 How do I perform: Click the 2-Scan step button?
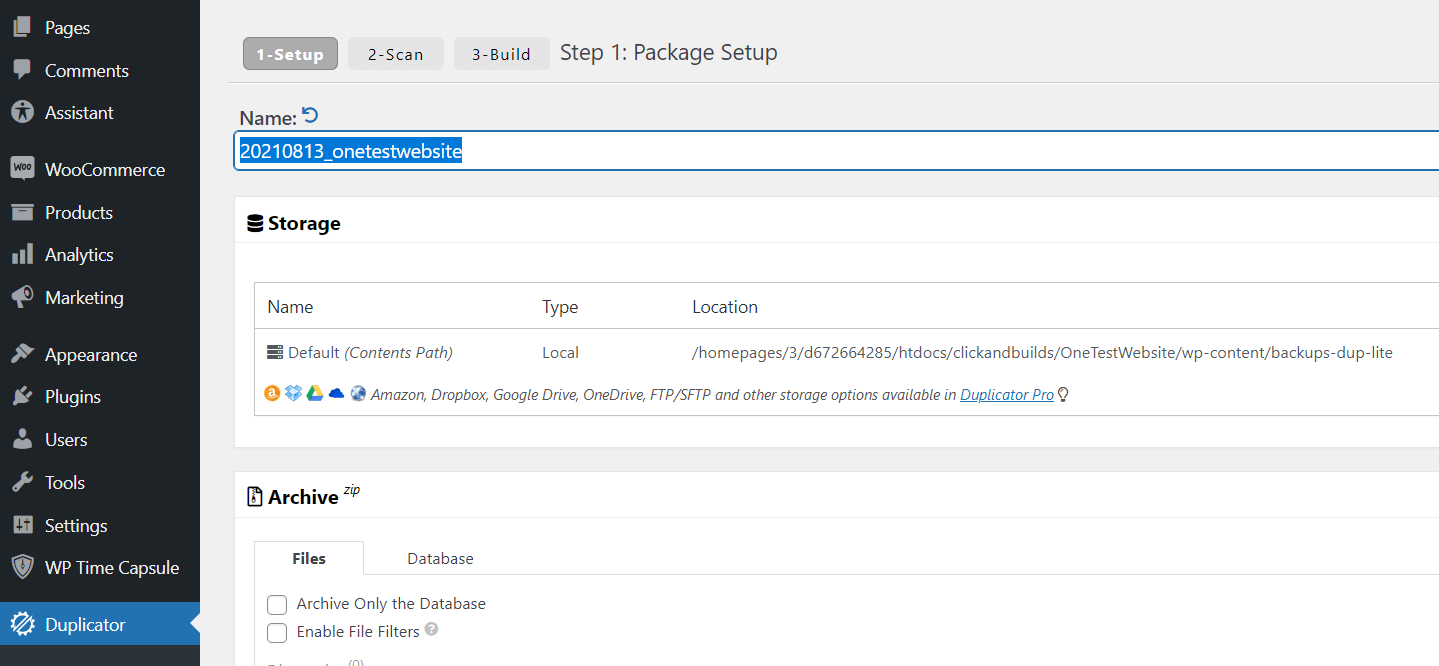[395, 54]
